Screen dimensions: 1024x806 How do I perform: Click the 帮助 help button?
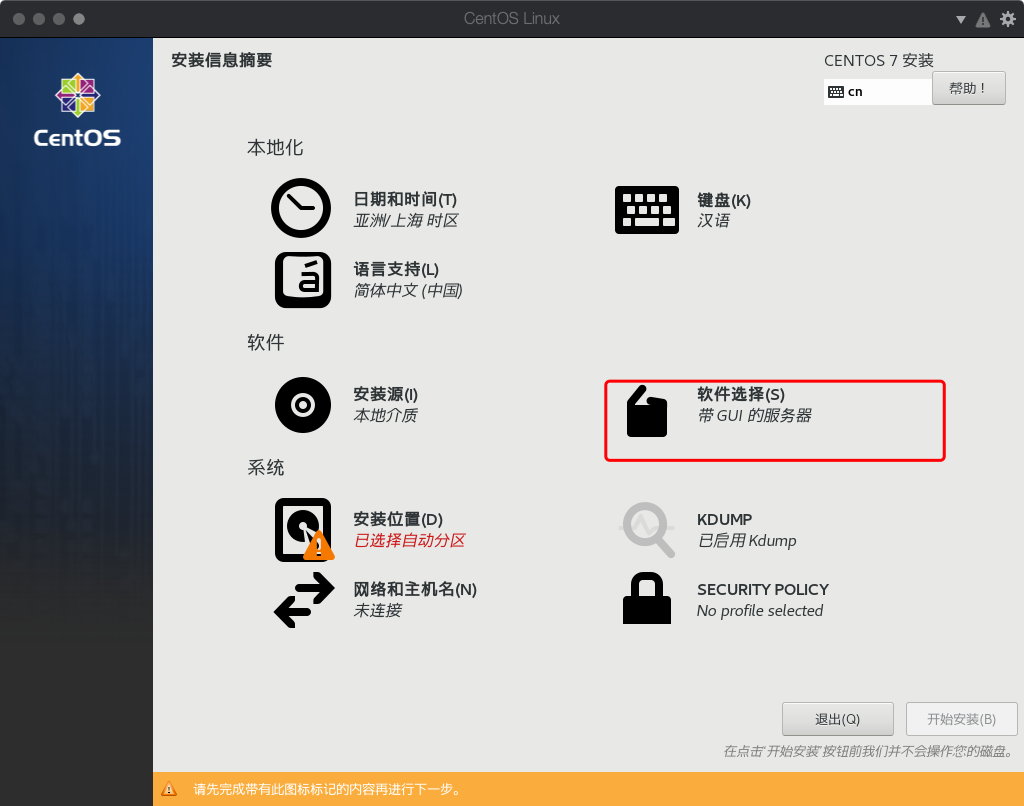(x=968, y=88)
